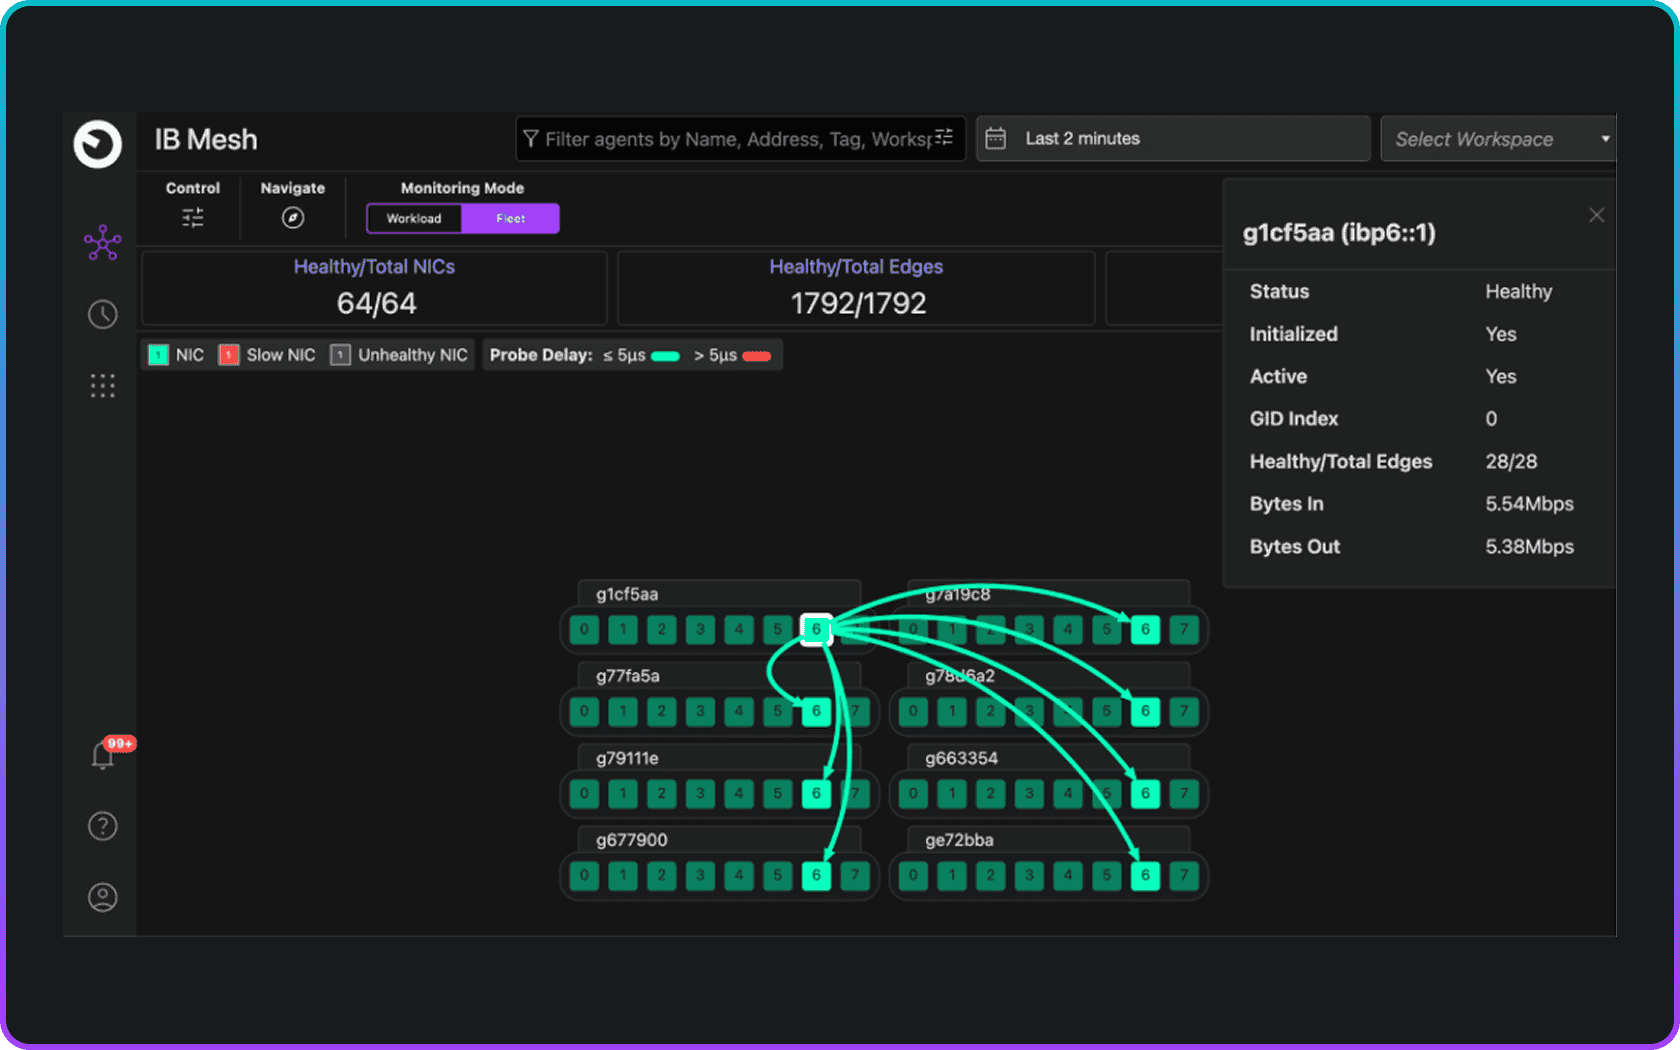The height and width of the screenshot is (1050, 1680).
Task: Open the help question mark icon
Action: pyautogui.click(x=102, y=826)
